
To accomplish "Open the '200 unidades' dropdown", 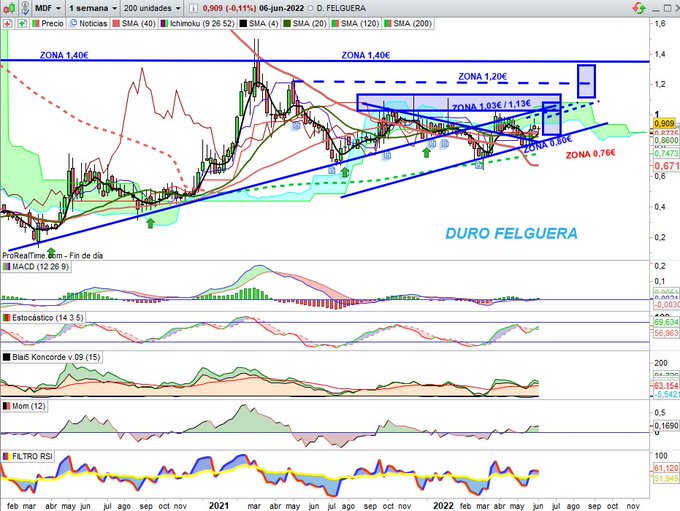I will coord(151,8).
